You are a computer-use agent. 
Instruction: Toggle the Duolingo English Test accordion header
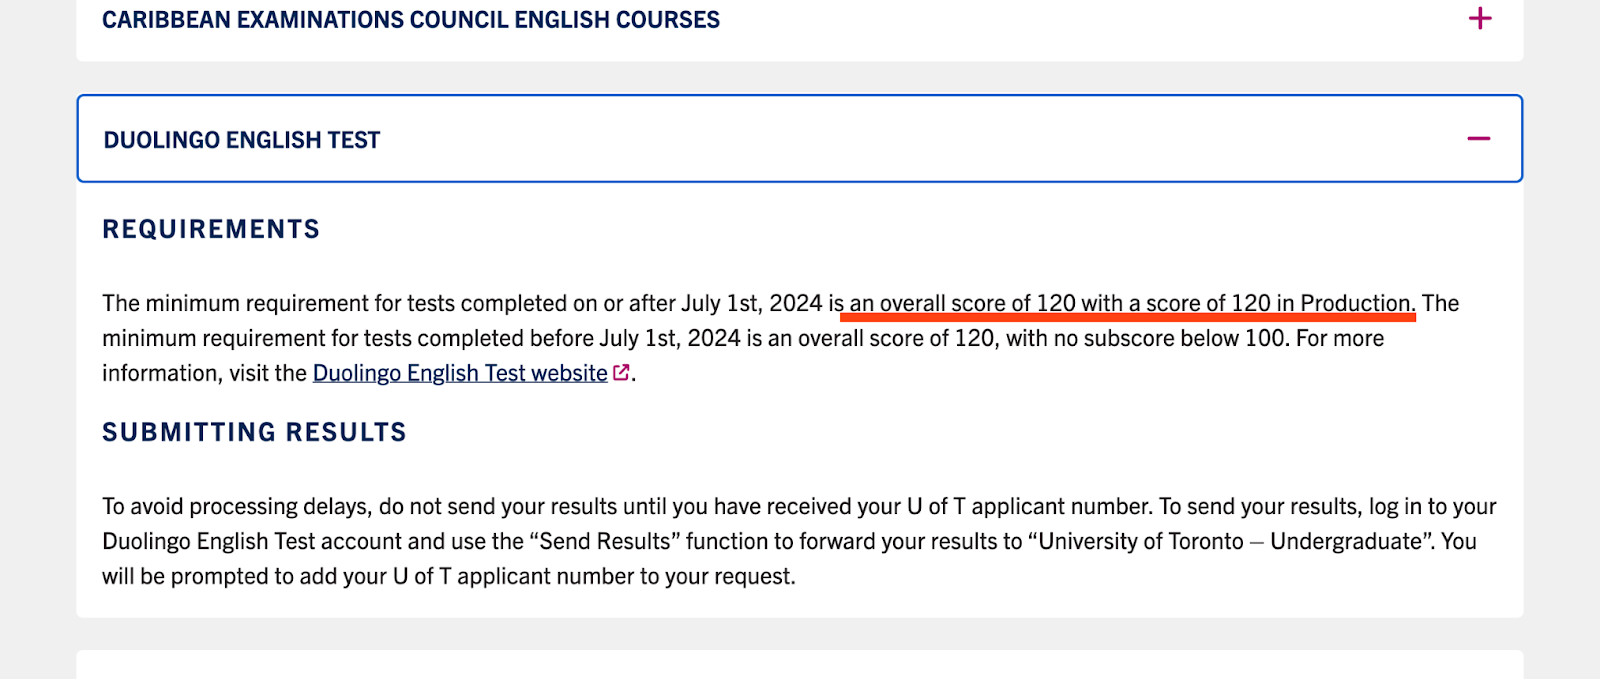tap(800, 139)
